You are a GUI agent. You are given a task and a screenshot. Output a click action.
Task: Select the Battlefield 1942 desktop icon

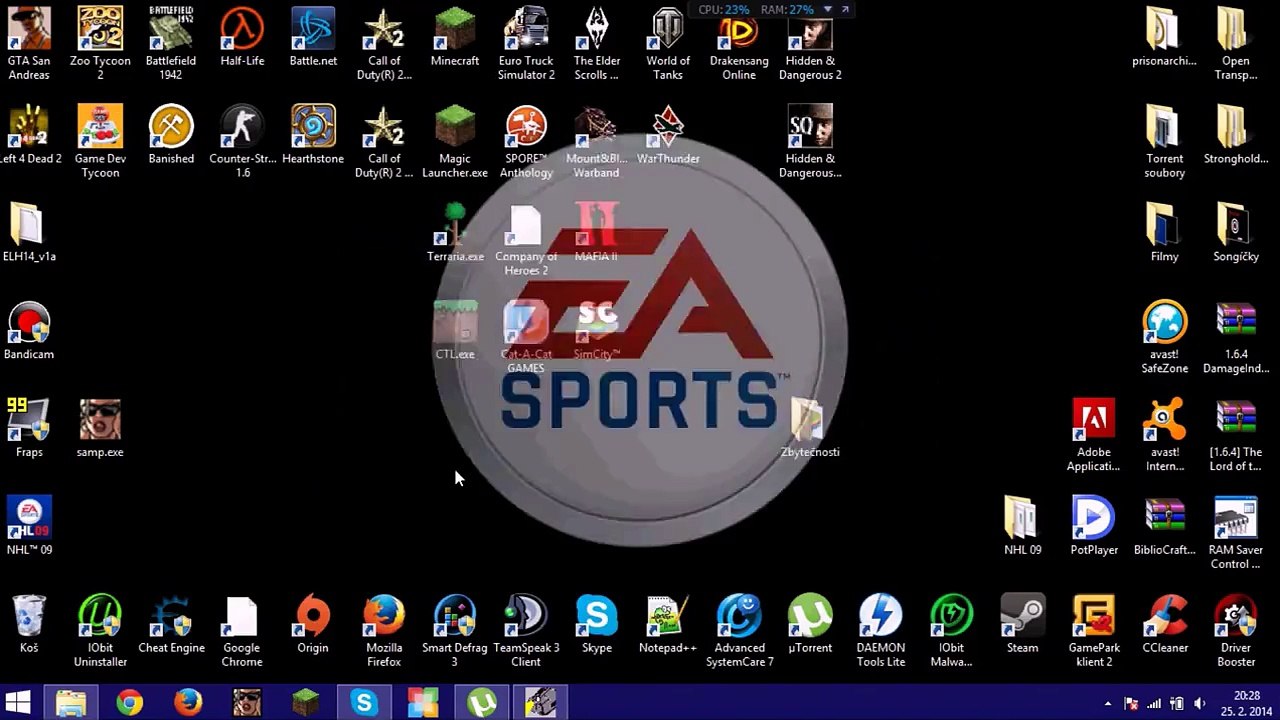pyautogui.click(x=171, y=43)
